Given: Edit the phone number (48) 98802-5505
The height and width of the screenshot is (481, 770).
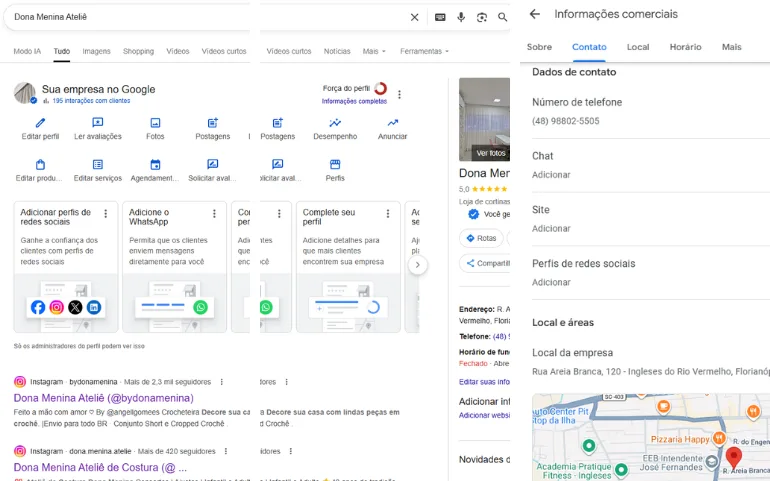Looking at the screenshot, I should pos(566,121).
